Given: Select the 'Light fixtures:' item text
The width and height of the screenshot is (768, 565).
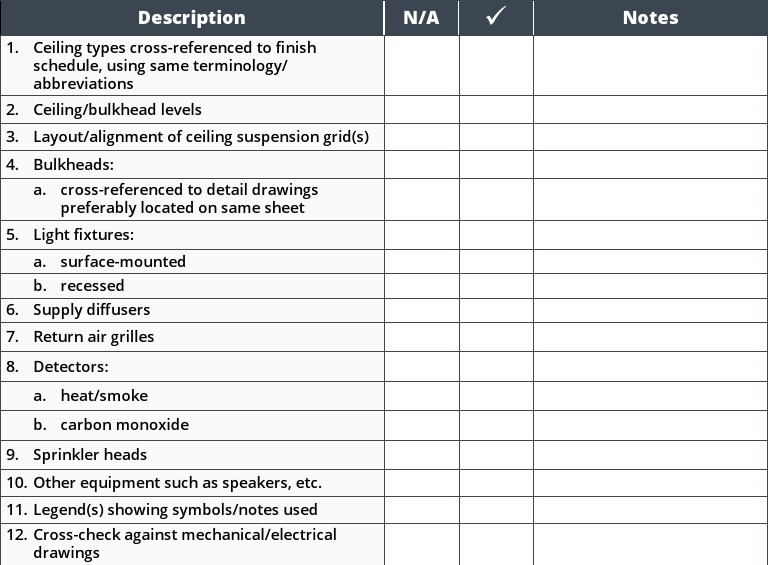Looking at the screenshot, I should [83, 235].
